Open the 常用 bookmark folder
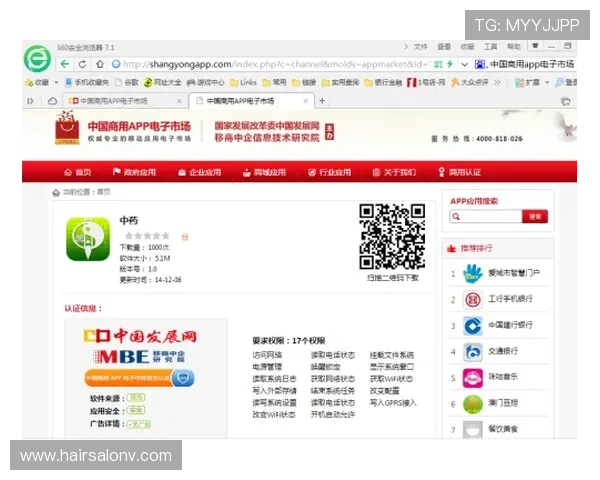600x480 pixels. 274,82
